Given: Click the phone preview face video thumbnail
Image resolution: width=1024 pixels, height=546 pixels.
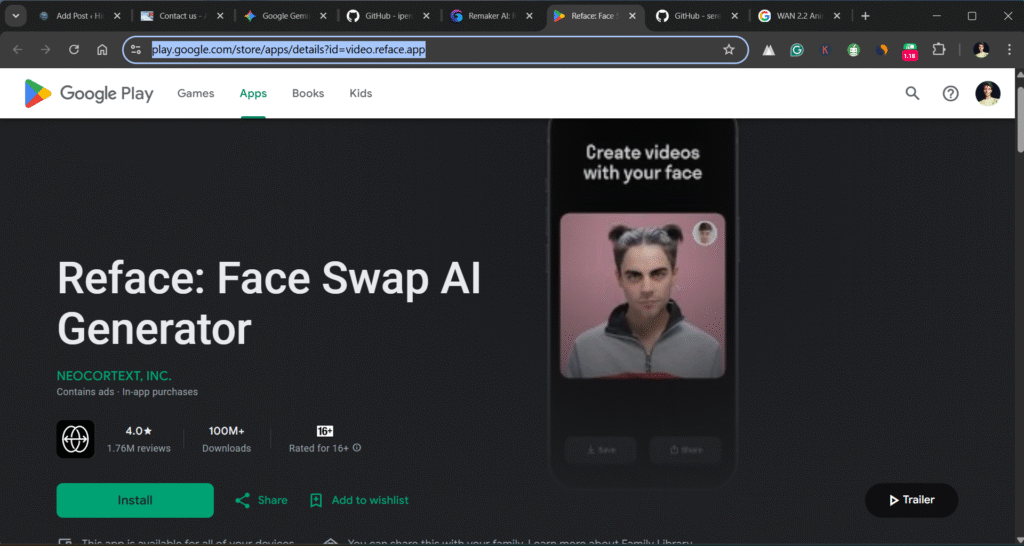Looking at the screenshot, I should tap(643, 295).
